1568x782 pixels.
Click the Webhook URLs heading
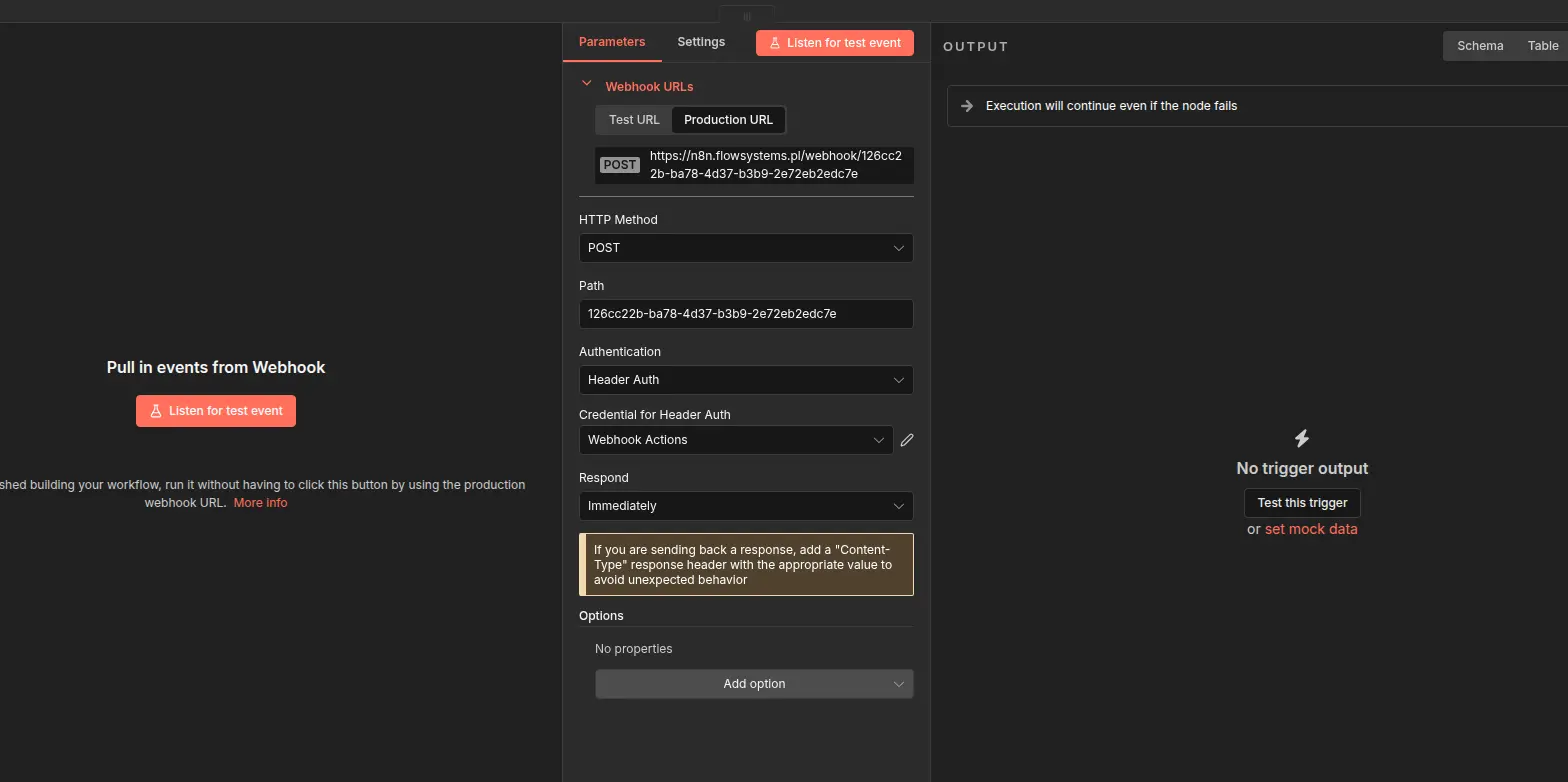point(649,87)
